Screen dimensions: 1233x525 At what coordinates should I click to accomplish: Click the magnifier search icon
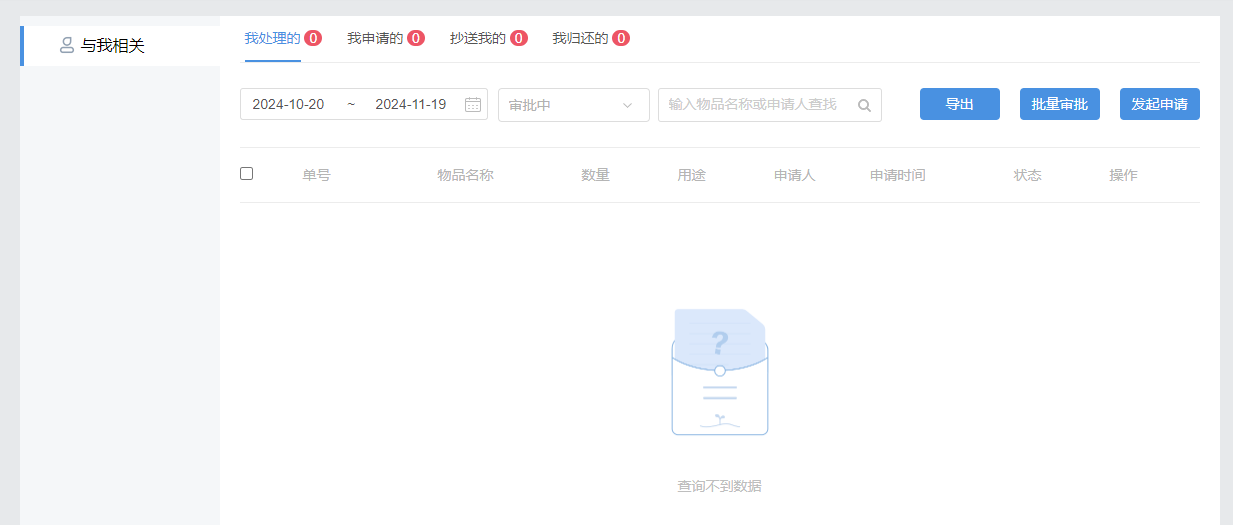(864, 105)
